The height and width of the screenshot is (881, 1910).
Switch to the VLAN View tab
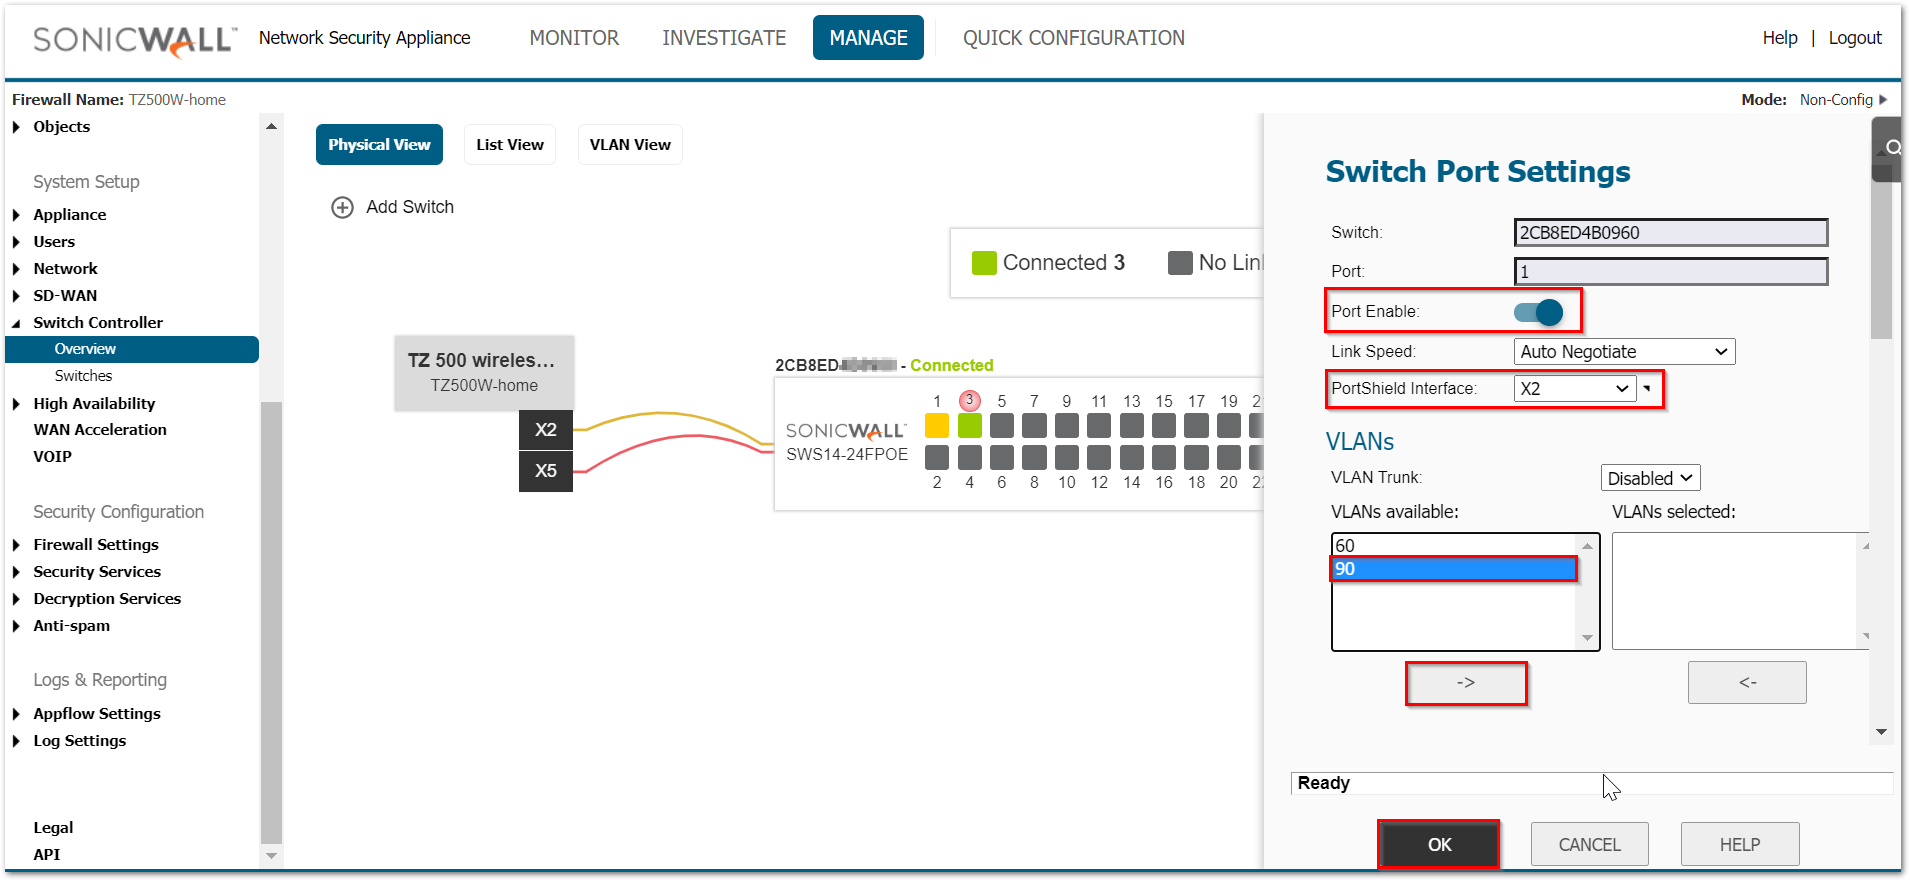coord(630,145)
